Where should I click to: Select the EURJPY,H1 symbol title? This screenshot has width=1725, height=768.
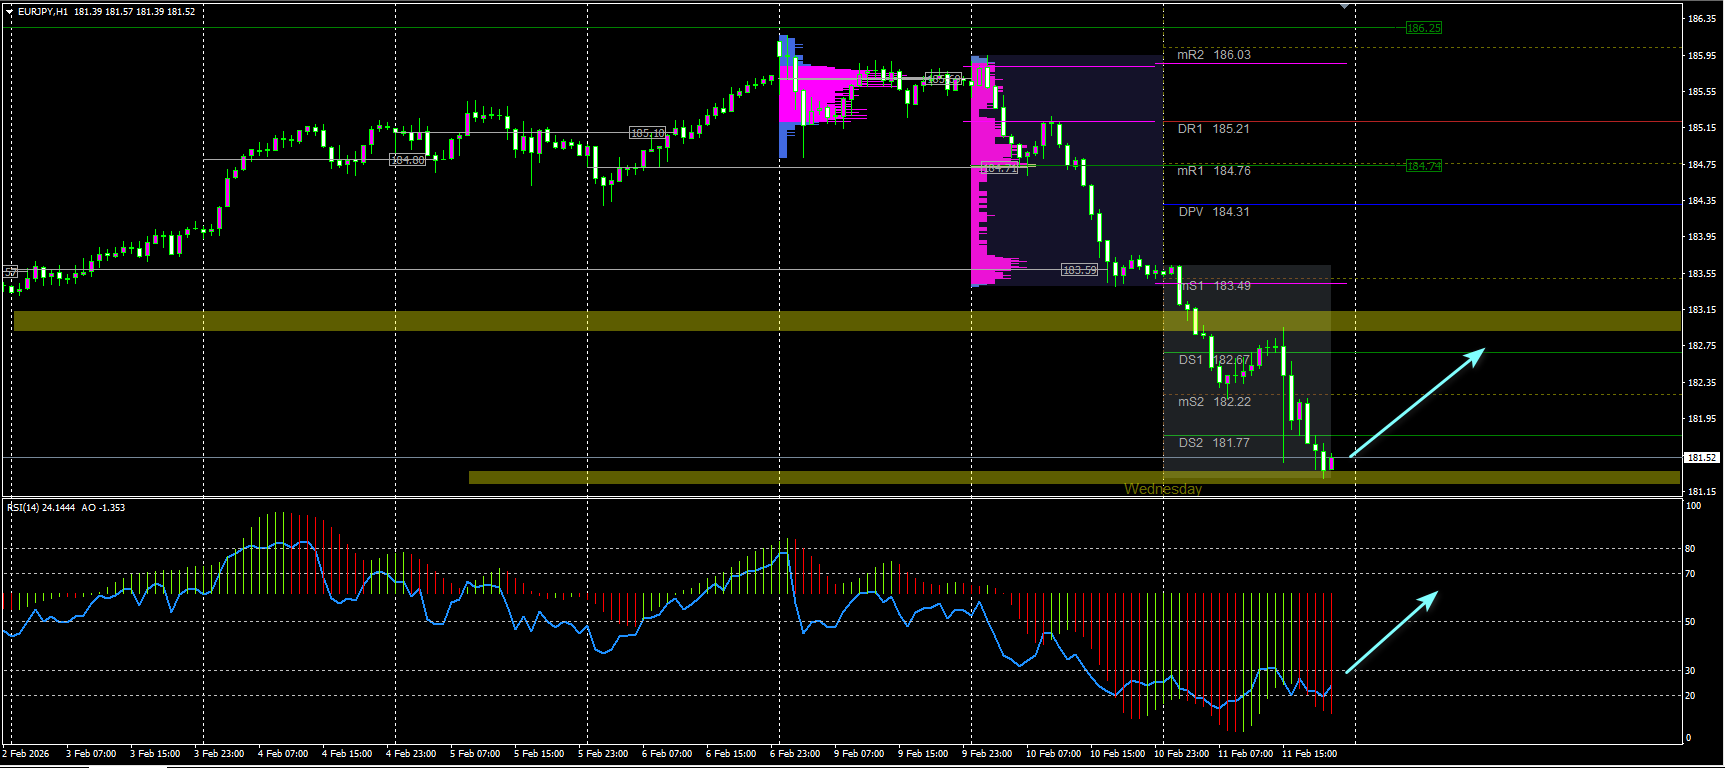tap(43, 12)
